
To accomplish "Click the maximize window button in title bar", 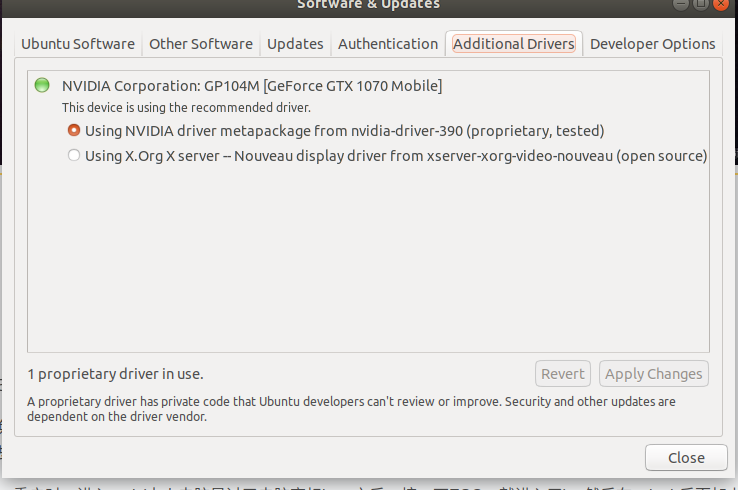I will [x=701, y=4].
